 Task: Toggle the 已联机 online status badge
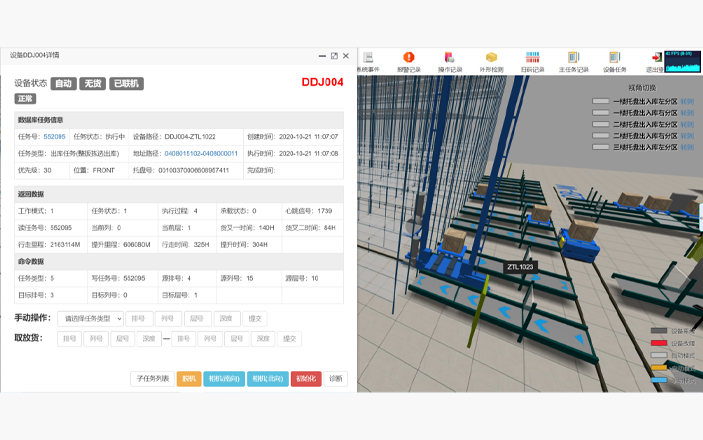(x=126, y=84)
